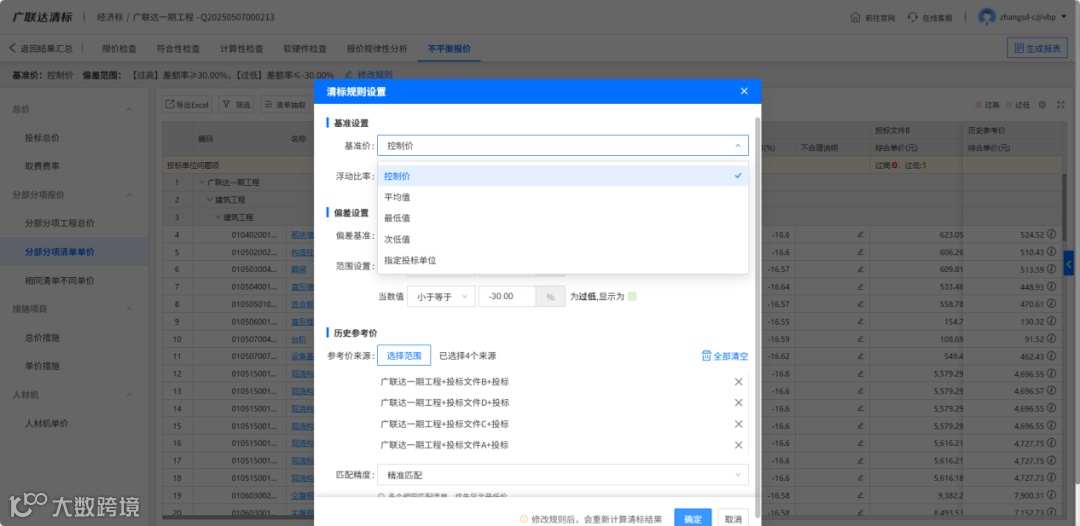Cancel dialog with 取消 button
This screenshot has height=526, width=1080.
(x=734, y=519)
